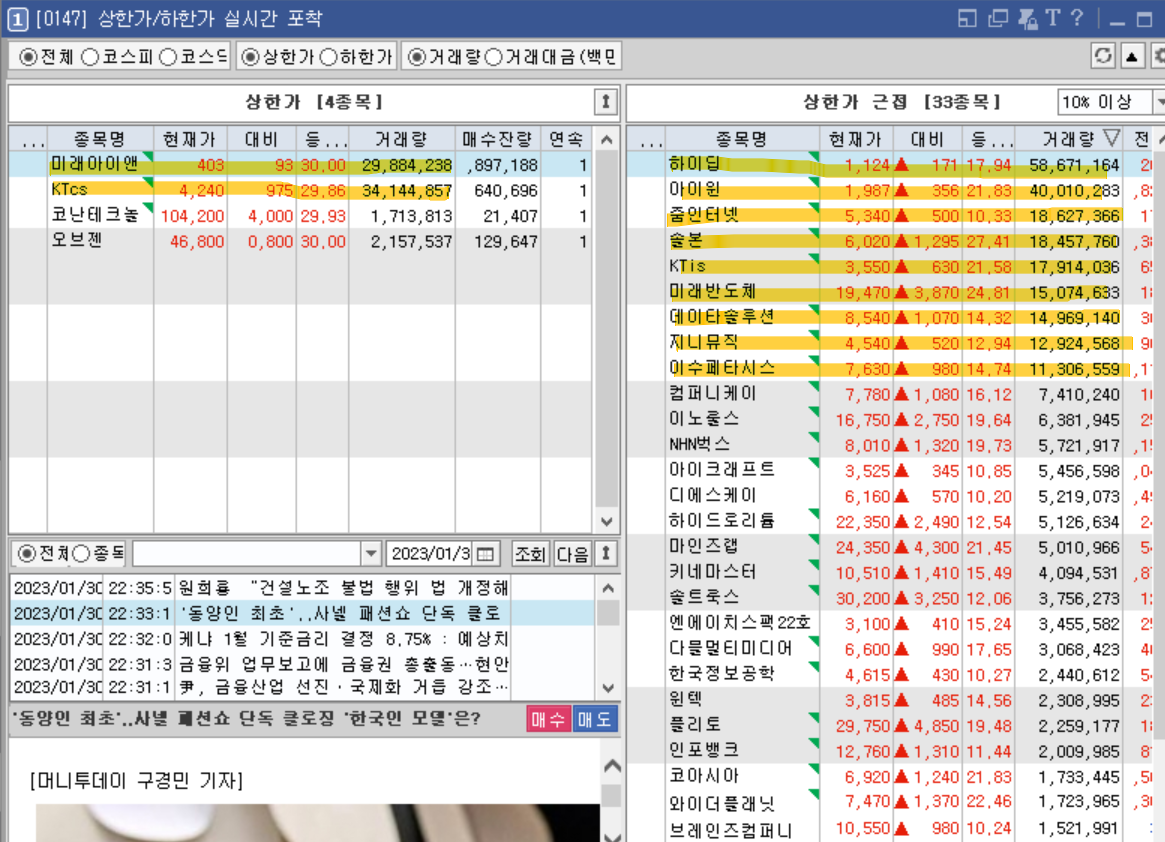1165x842 pixels.
Task: Select 코스피 radio button
Action: pyautogui.click(x=90, y=56)
